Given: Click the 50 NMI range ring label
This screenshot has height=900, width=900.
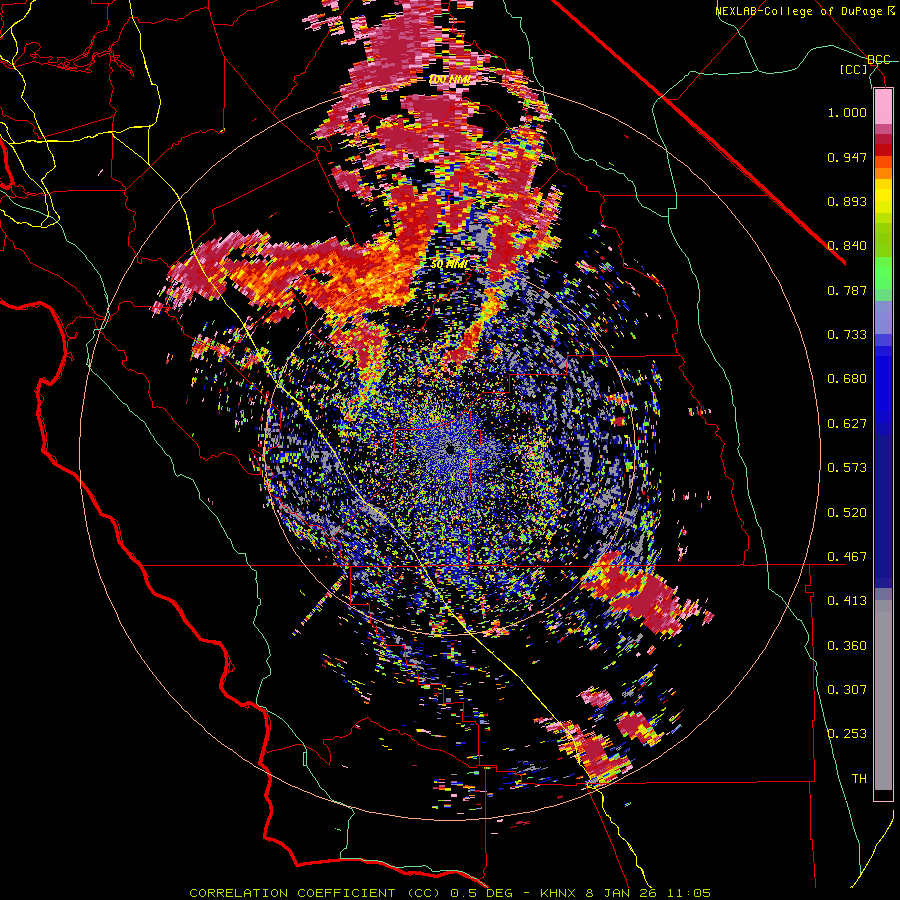Looking at the screenshot, I should [449, 264].
